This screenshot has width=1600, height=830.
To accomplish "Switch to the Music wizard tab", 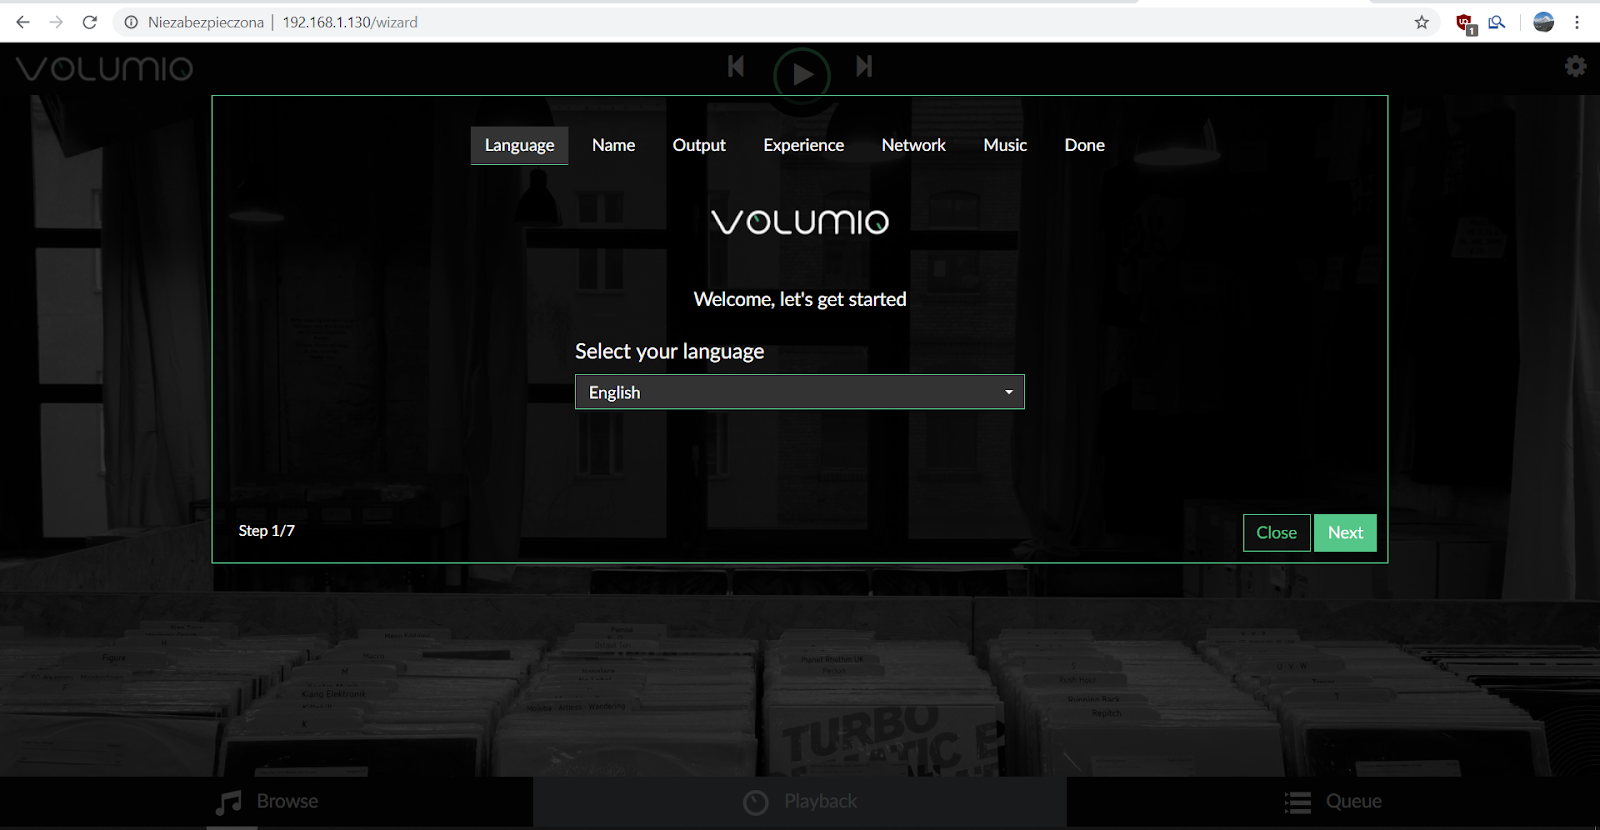I will [1005, 145].
